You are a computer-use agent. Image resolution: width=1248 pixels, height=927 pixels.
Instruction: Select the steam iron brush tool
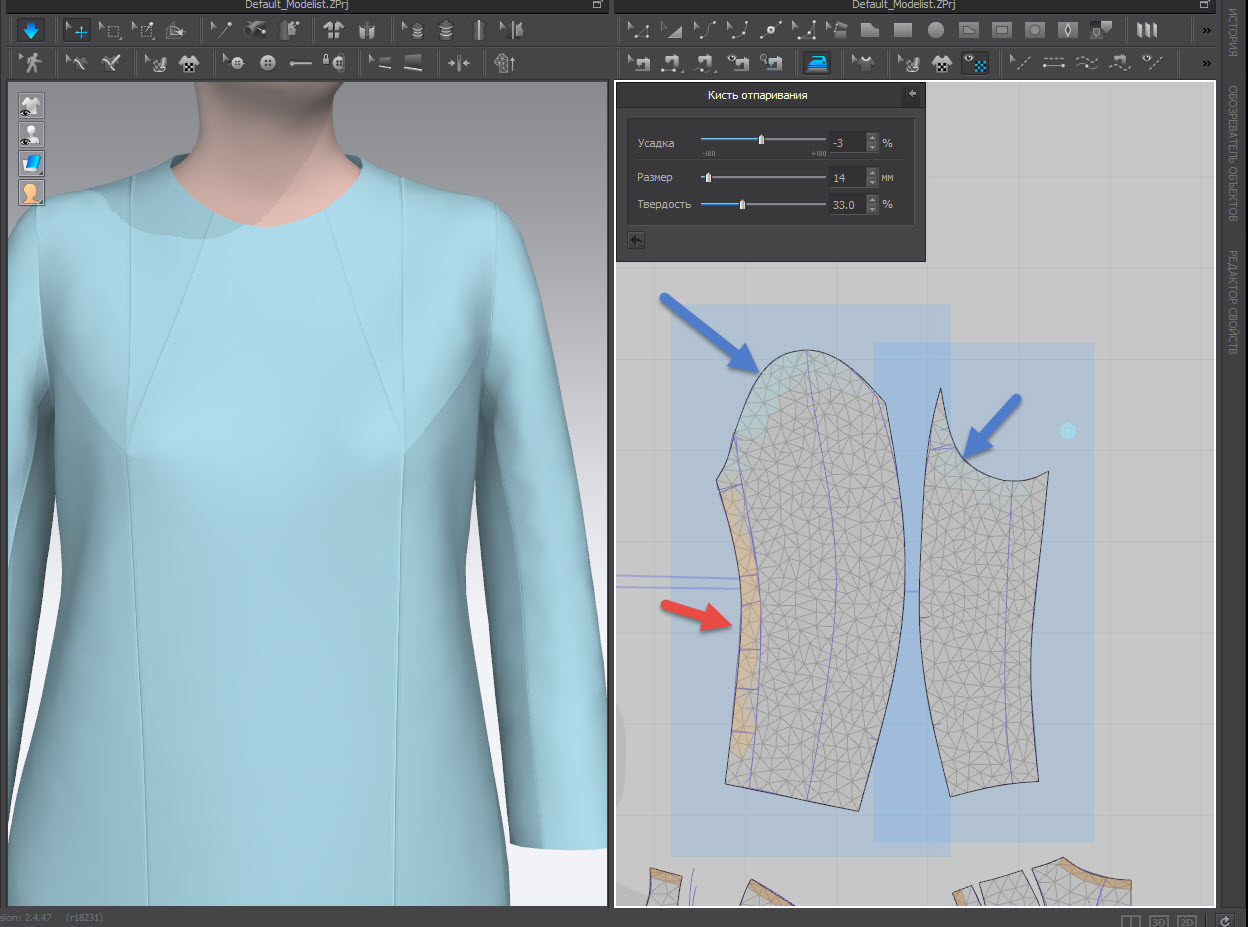pyautogui.click(x=816, y=64)
